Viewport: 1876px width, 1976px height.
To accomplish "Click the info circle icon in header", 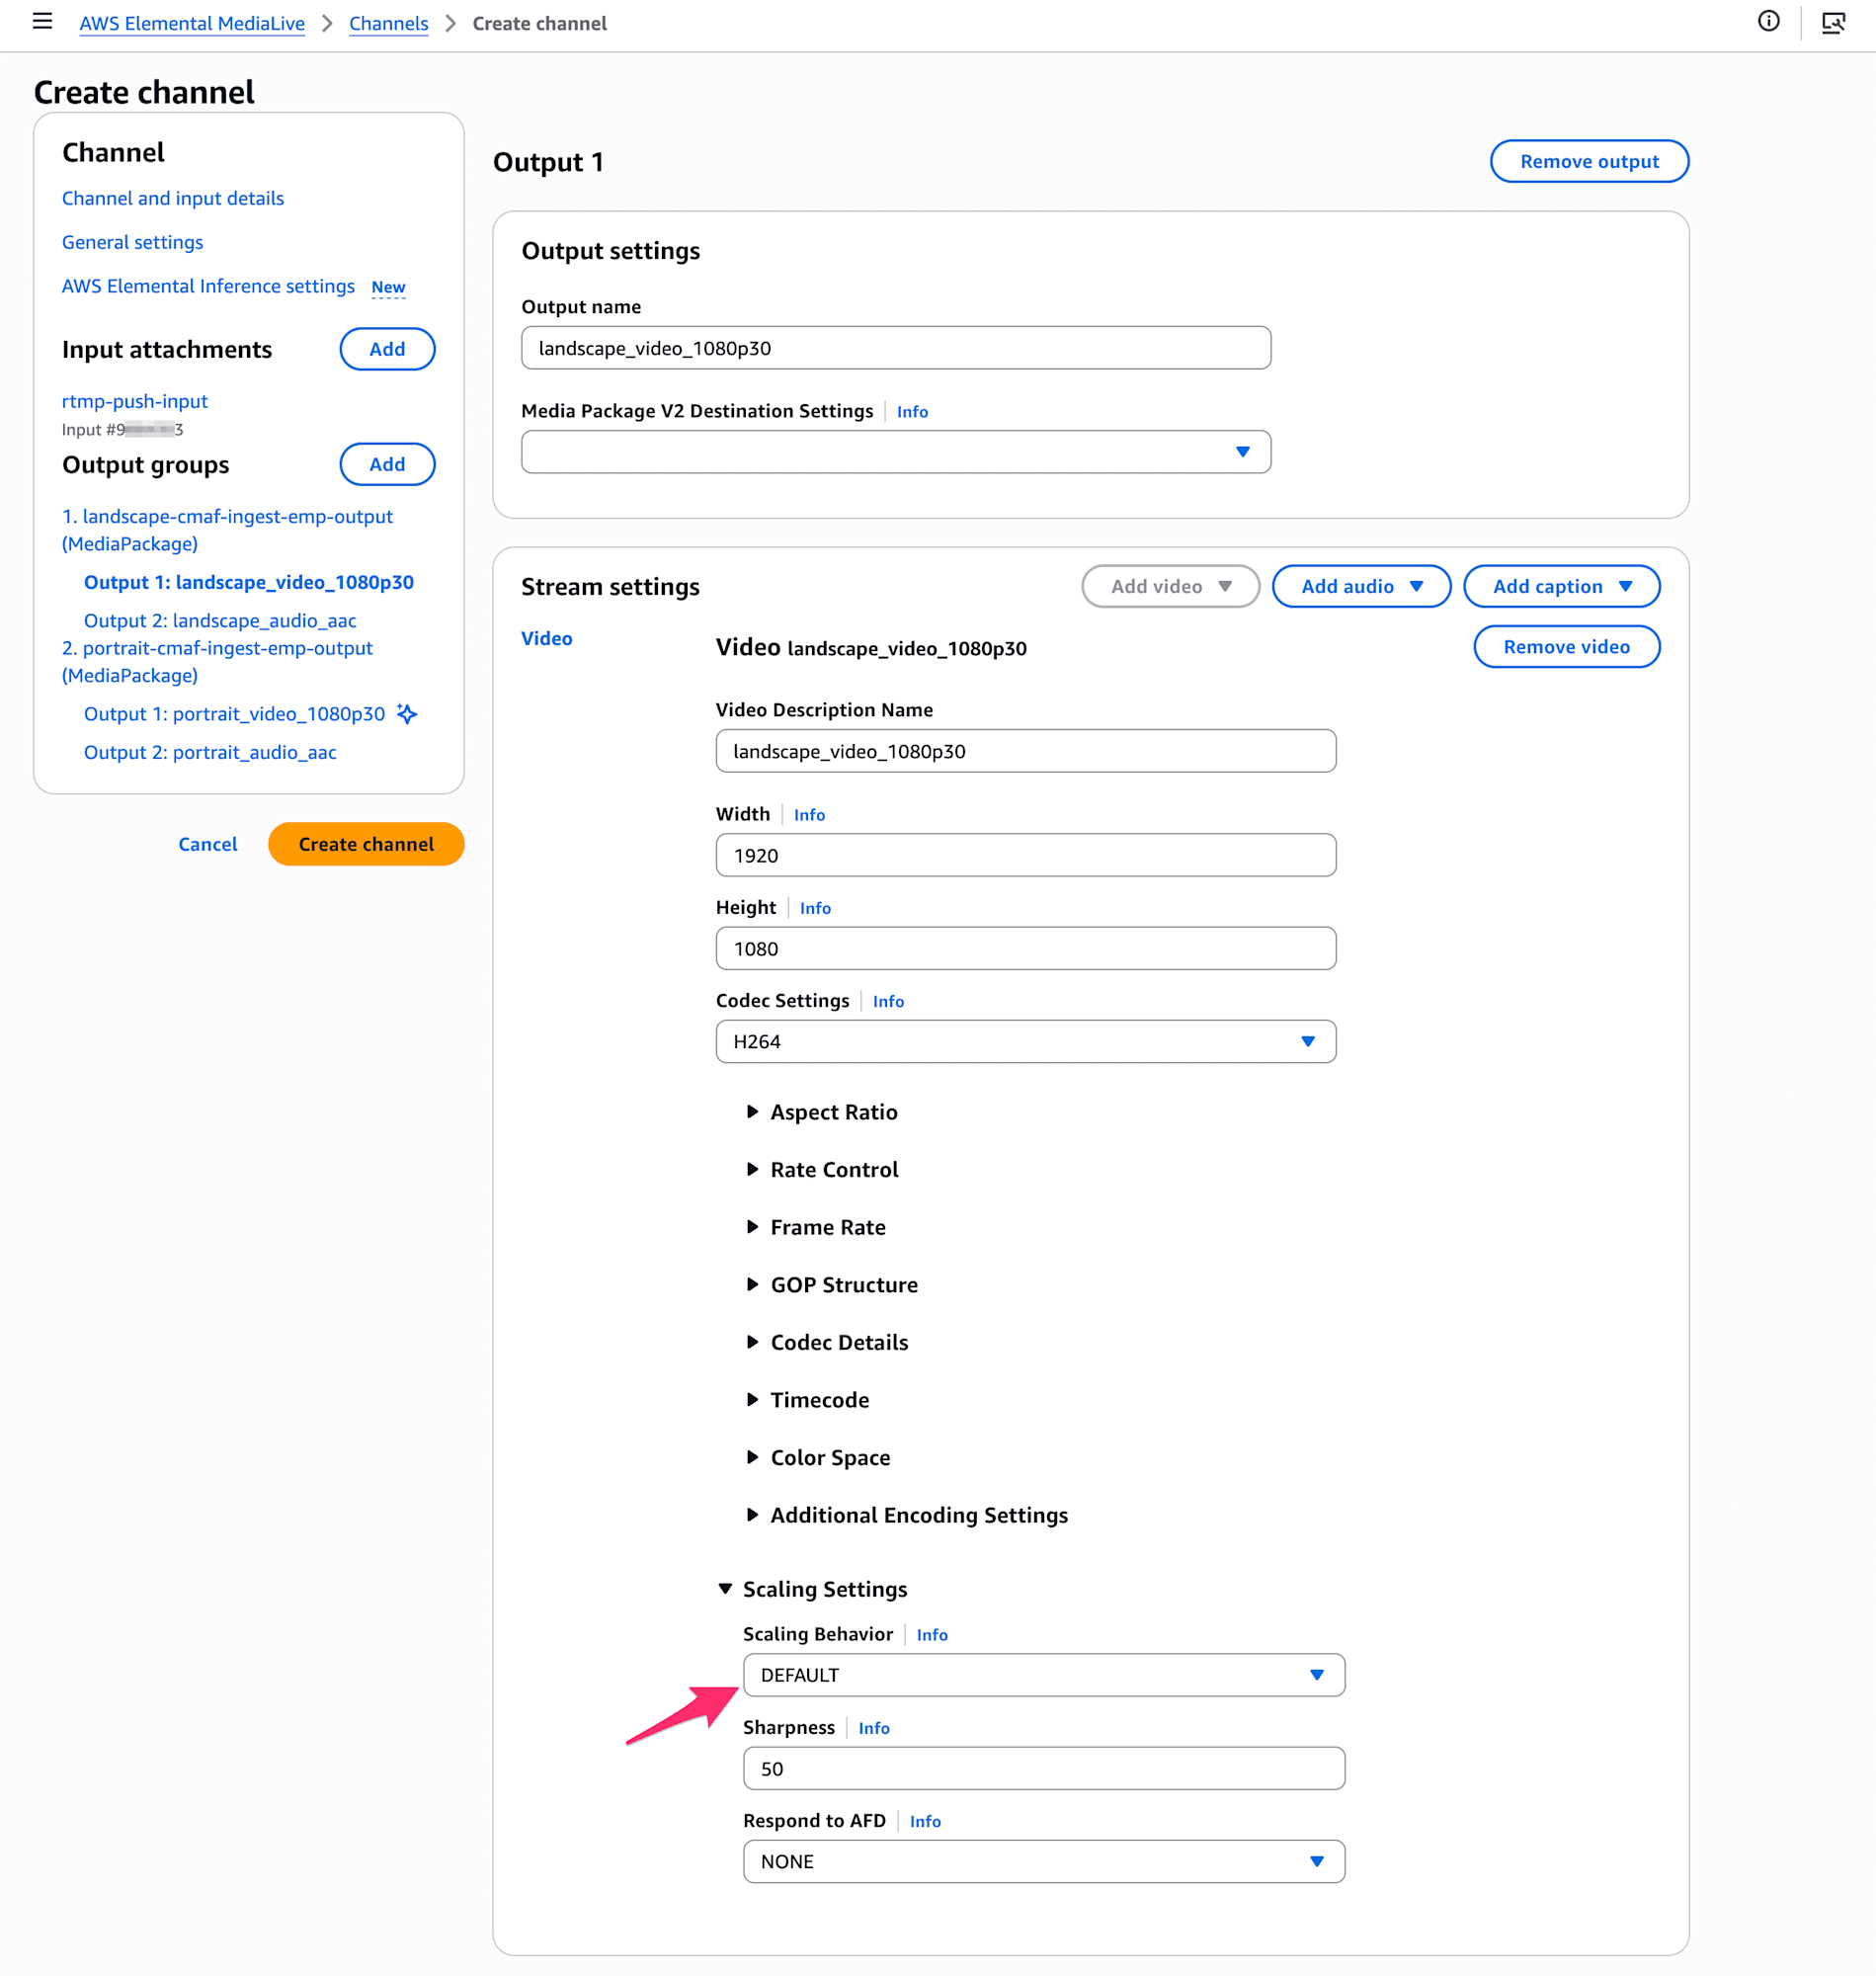I will pyautogui.click(x=1768, y=22).
